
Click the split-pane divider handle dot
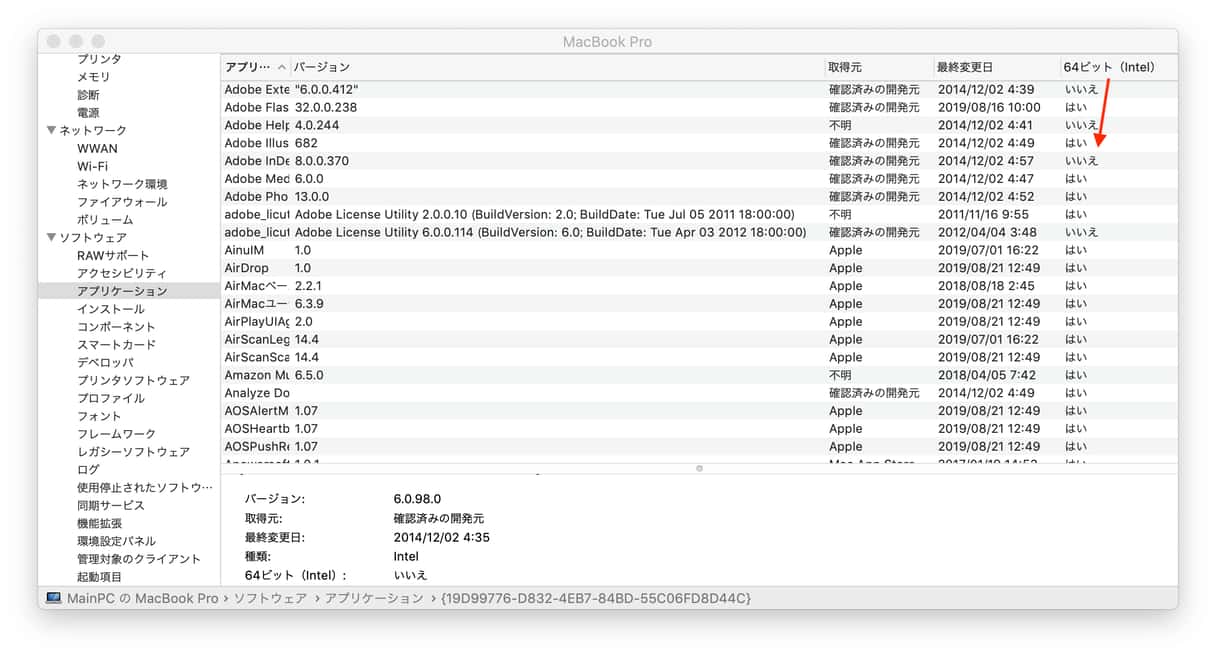coord(699,468)
